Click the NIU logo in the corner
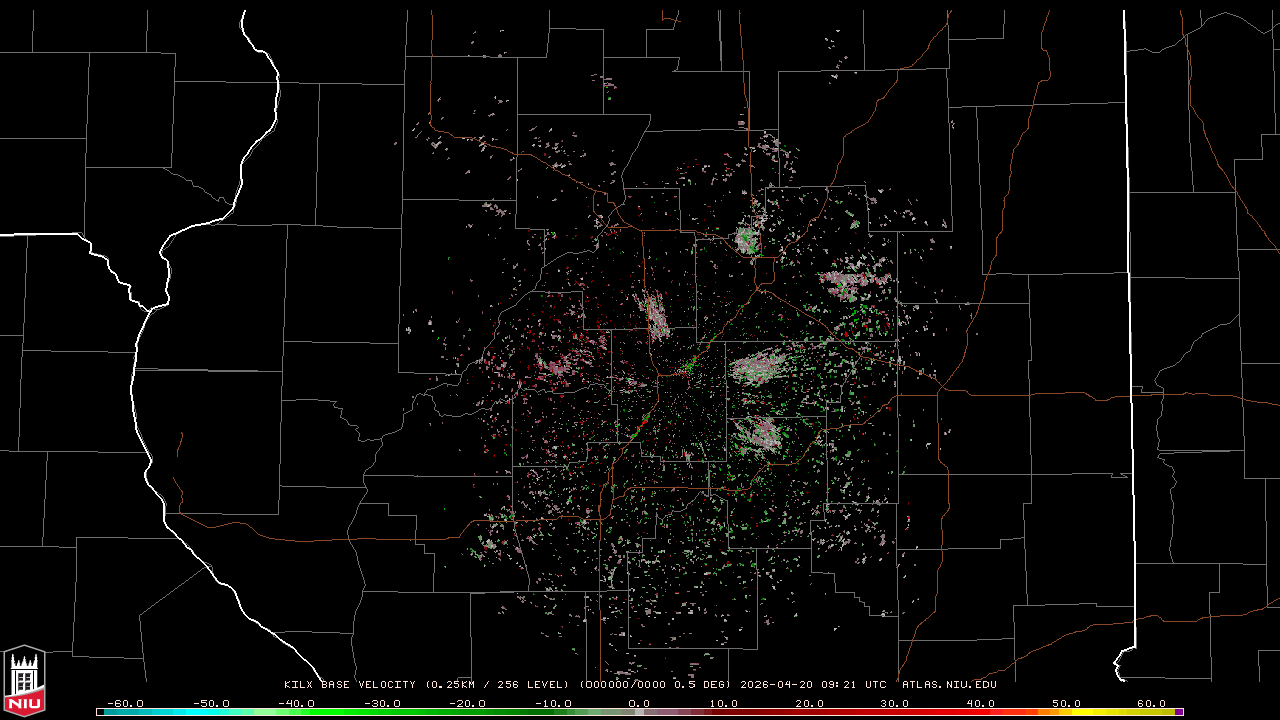Viewport: 1280px width, 720px height. (x=24, y=681)
